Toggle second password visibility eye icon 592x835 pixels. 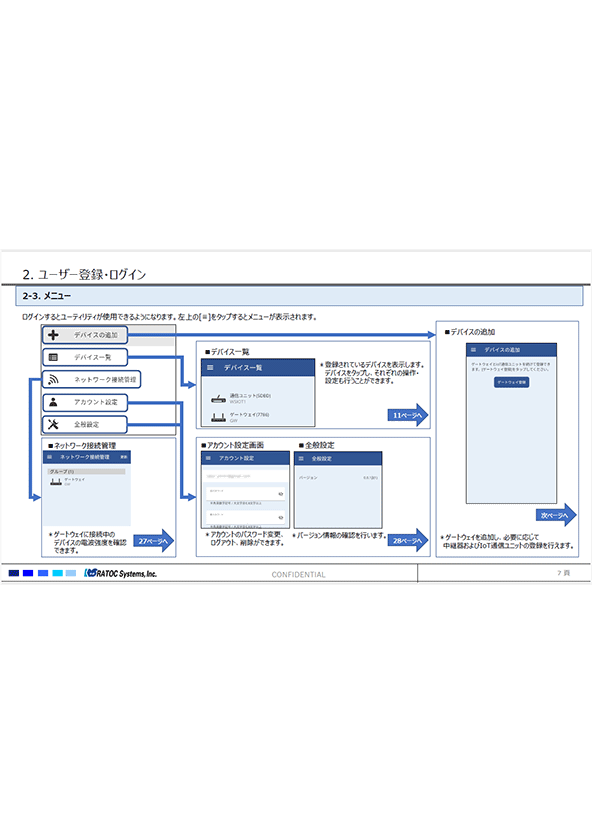tap(281, 518)
